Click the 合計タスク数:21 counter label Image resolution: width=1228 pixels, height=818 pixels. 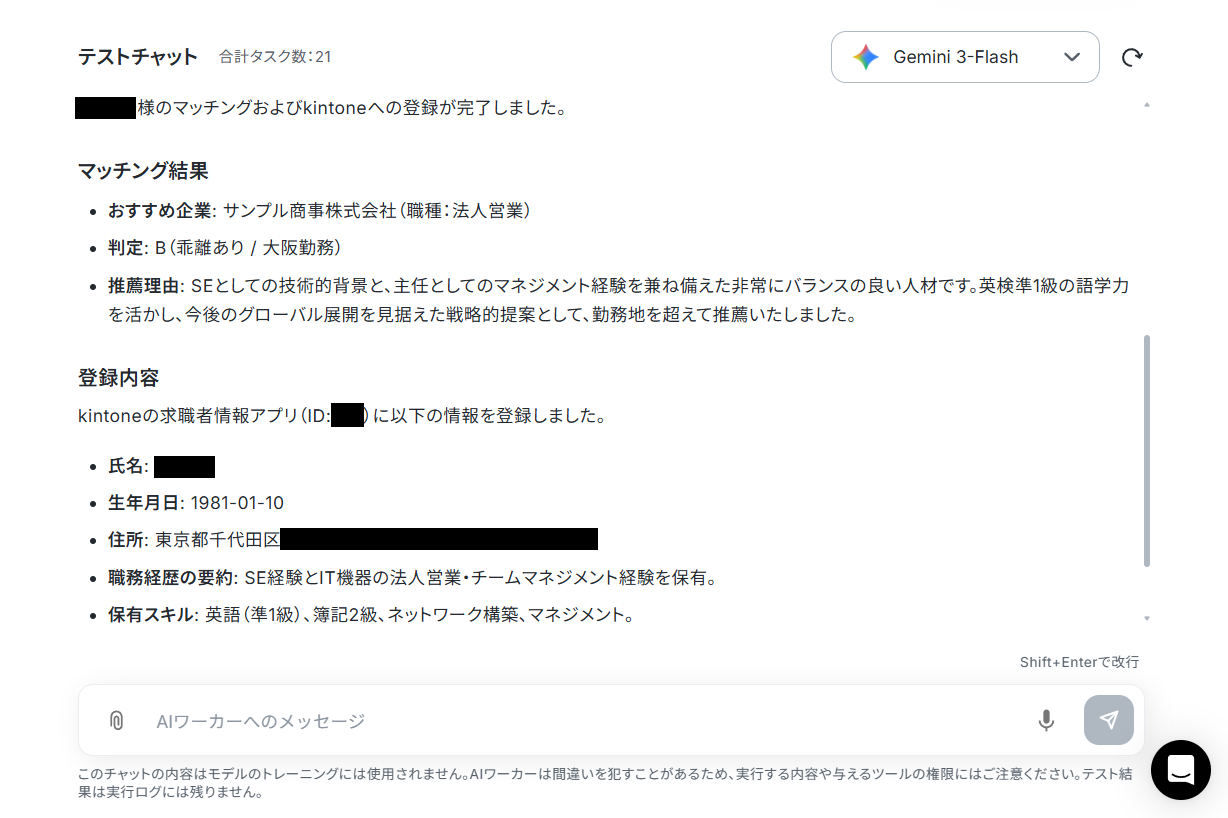pyautogui.click(x=275, y=57)
